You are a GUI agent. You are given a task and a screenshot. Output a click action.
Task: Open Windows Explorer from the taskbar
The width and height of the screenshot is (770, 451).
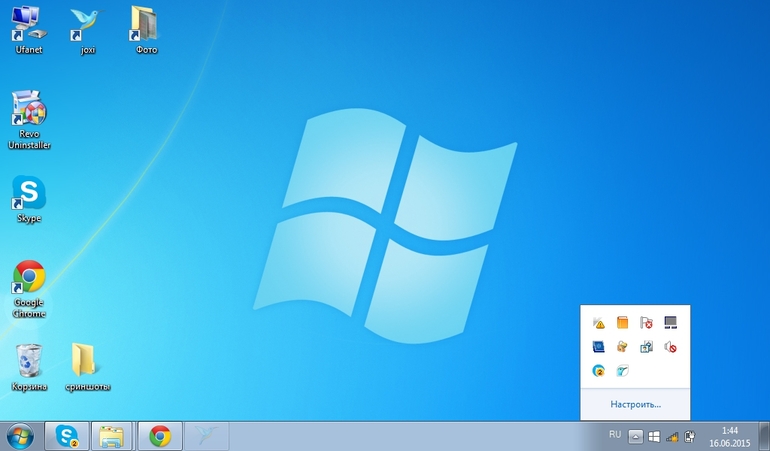(x=112, y=436)
